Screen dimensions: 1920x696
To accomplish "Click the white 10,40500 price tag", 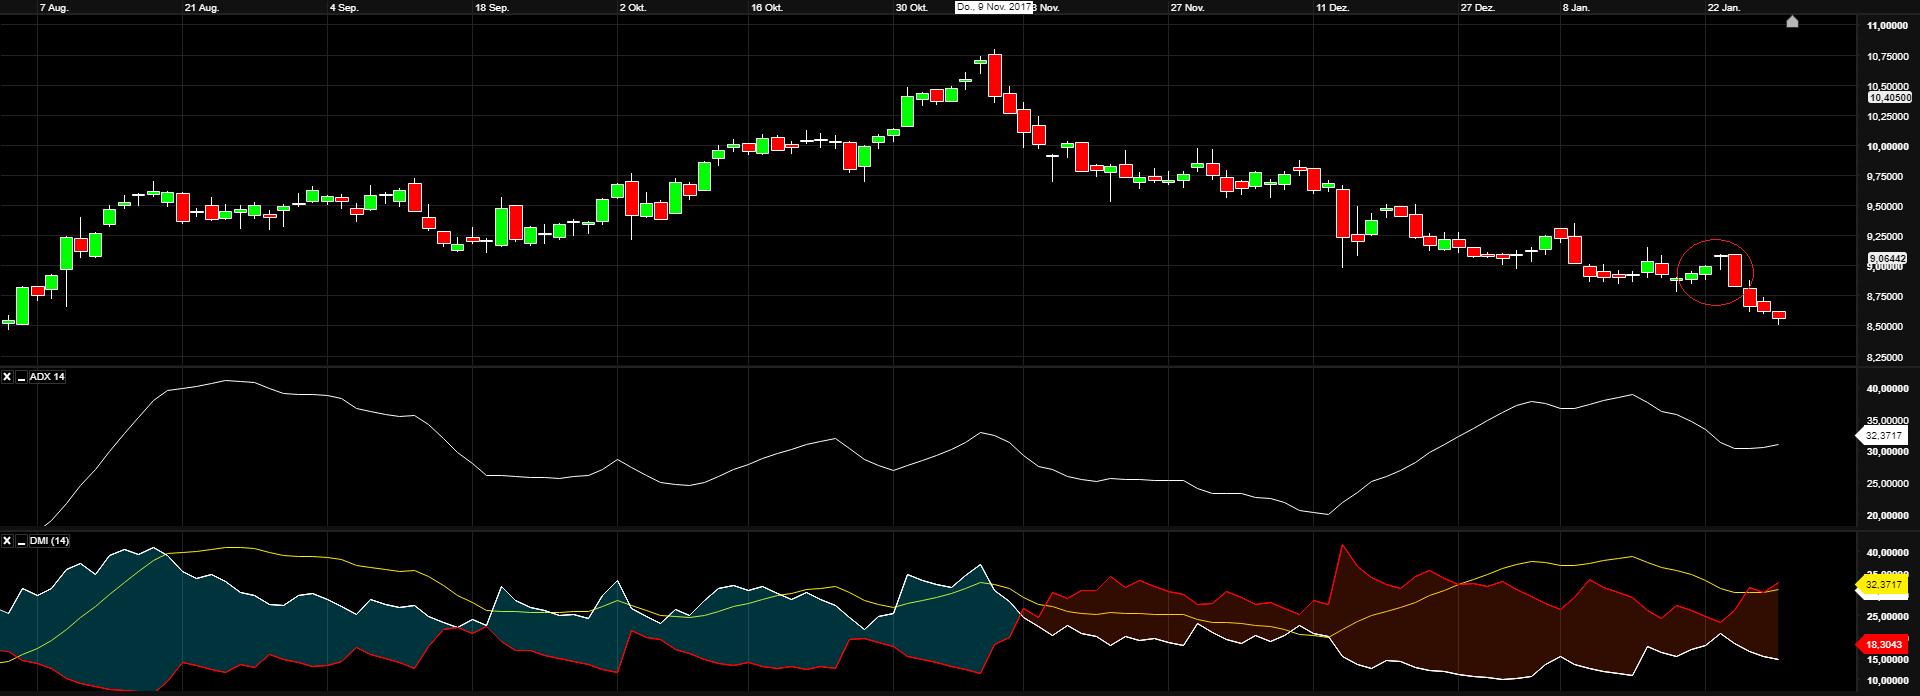I will [1889, 98].
